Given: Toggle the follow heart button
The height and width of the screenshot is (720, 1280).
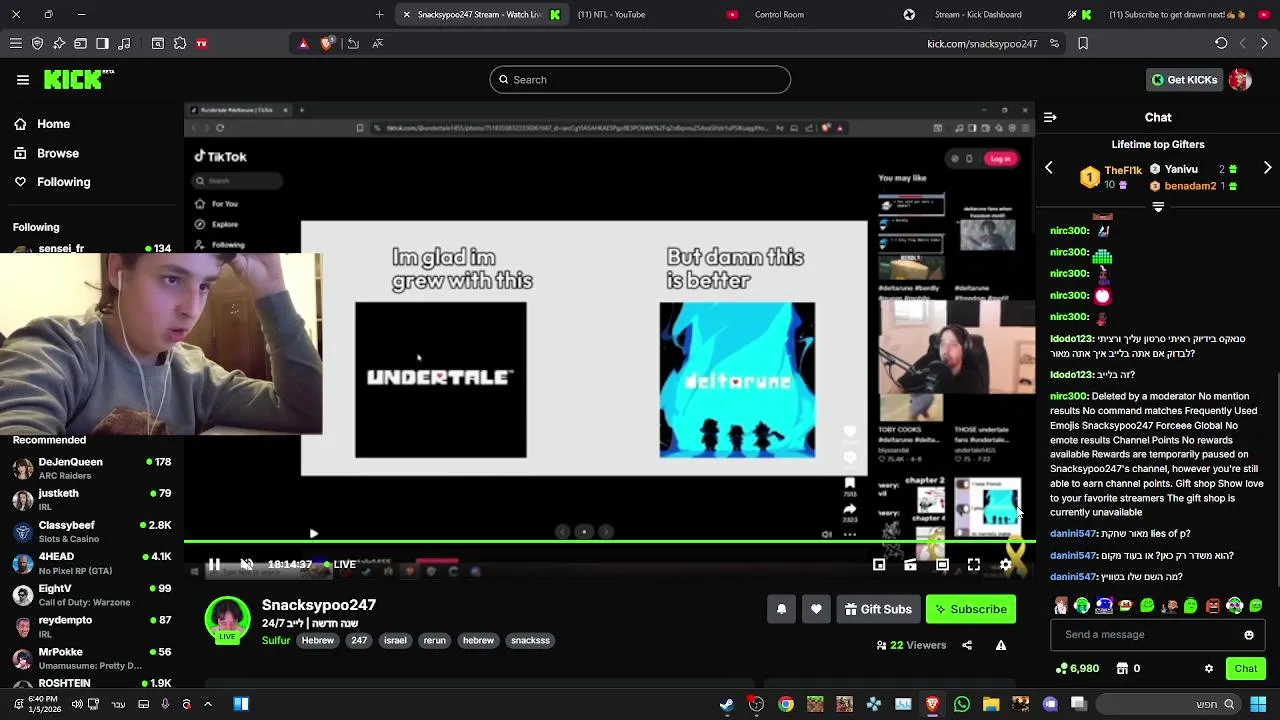Looking at the screenshot, I should click(x=816, y=609).
